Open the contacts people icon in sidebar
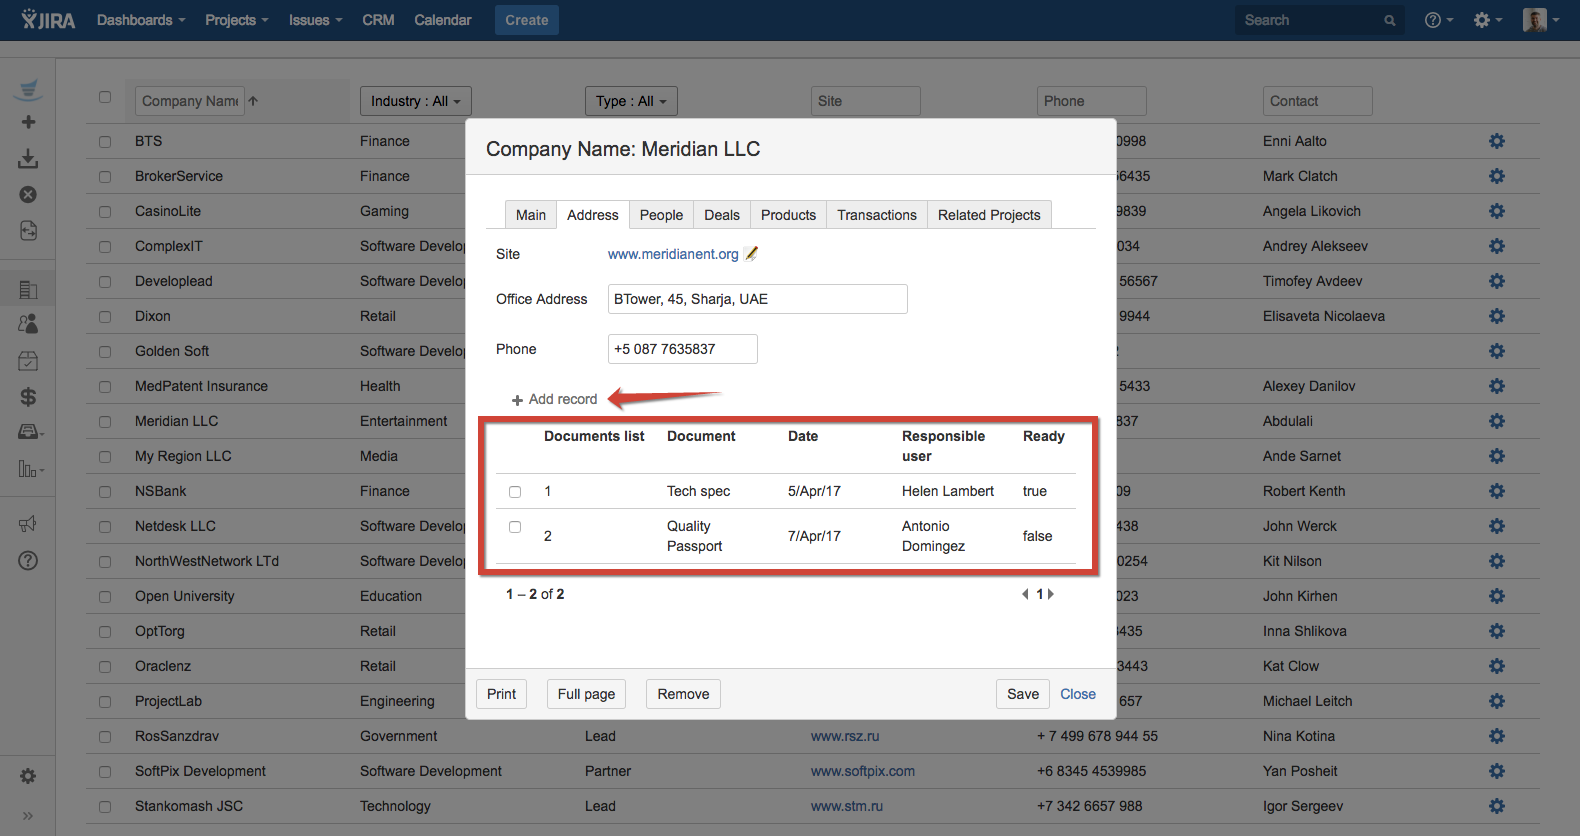1580x836 pixels. point(29,324)
